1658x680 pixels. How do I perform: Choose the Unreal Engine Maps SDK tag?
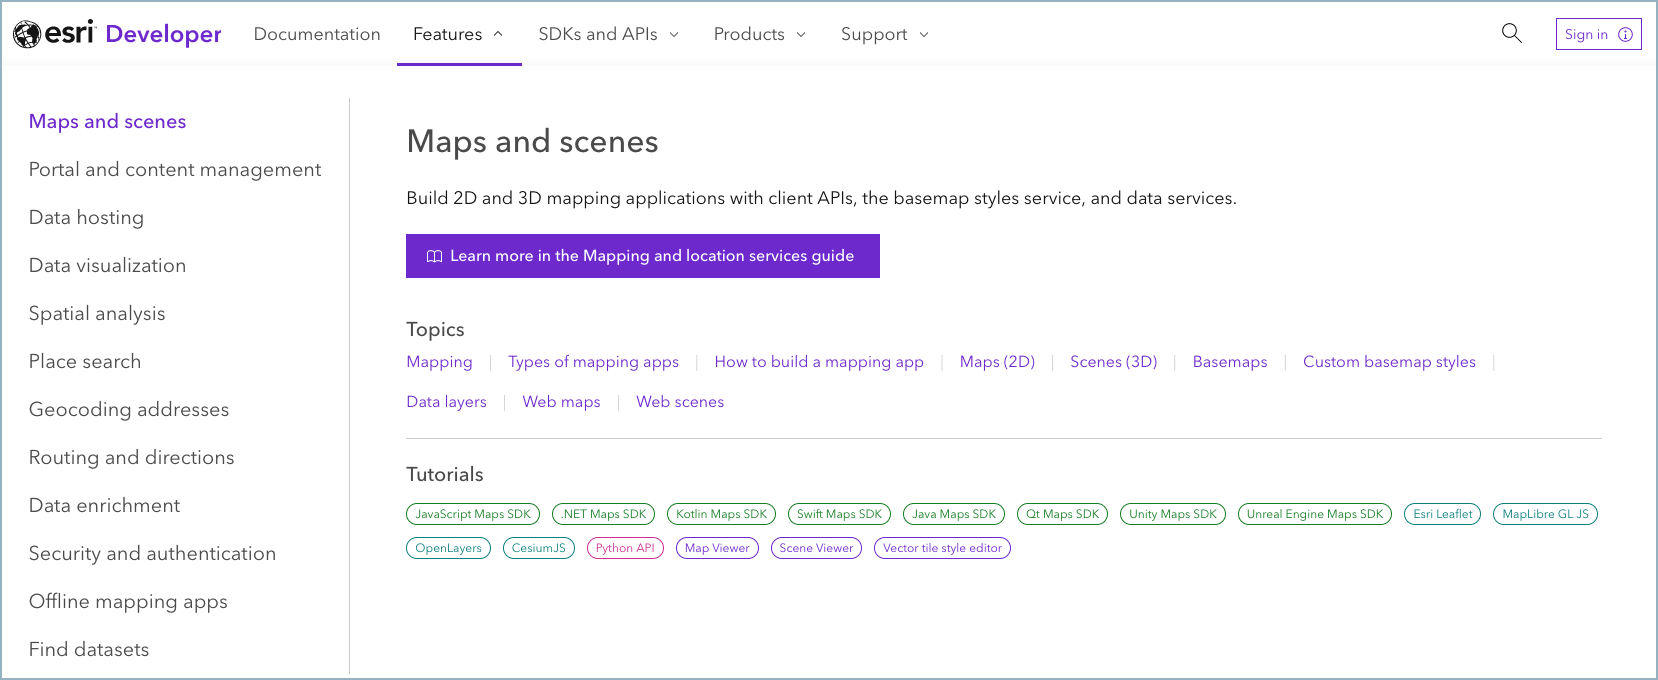coord(1314,514)
